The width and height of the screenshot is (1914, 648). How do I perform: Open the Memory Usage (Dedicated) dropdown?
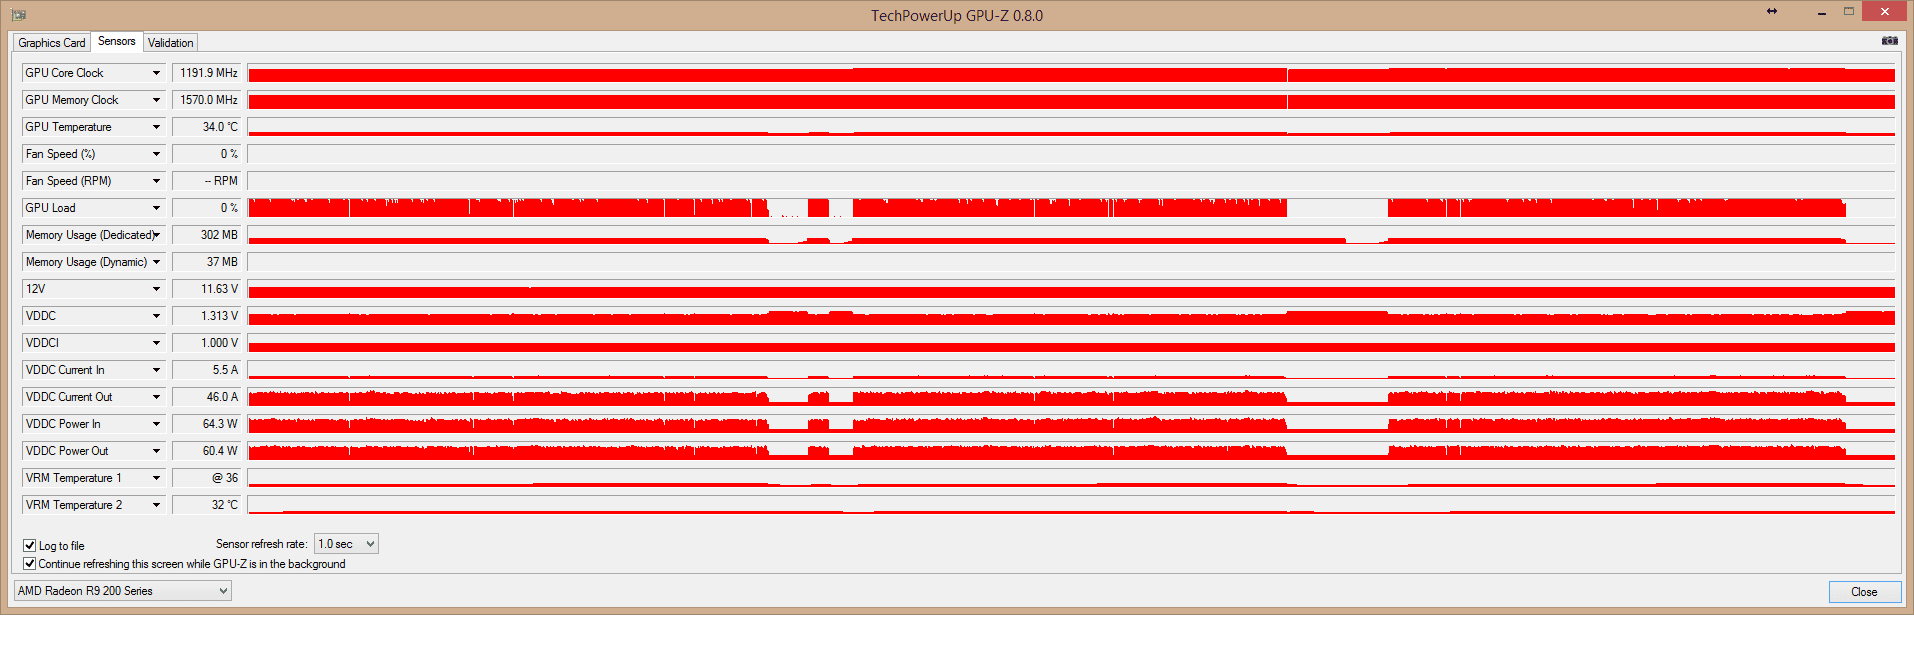coord(93,235)
